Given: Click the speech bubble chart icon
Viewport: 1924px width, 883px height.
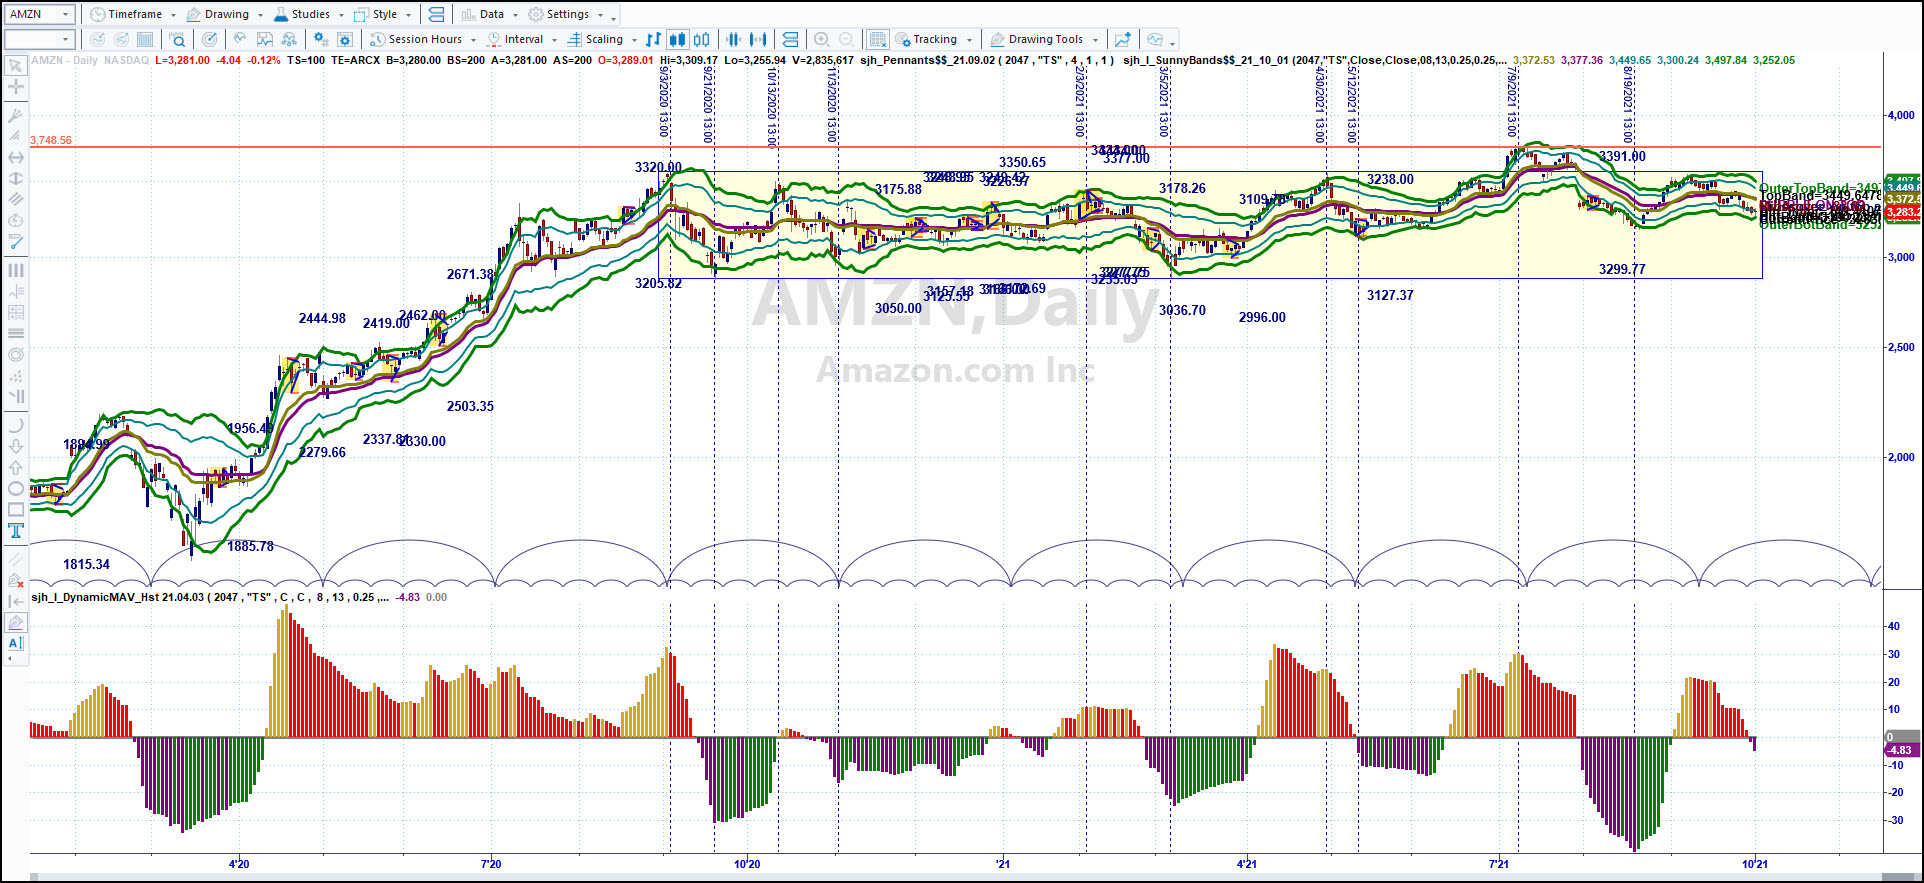Looking at the screenshot, I should click(1155, 39).
